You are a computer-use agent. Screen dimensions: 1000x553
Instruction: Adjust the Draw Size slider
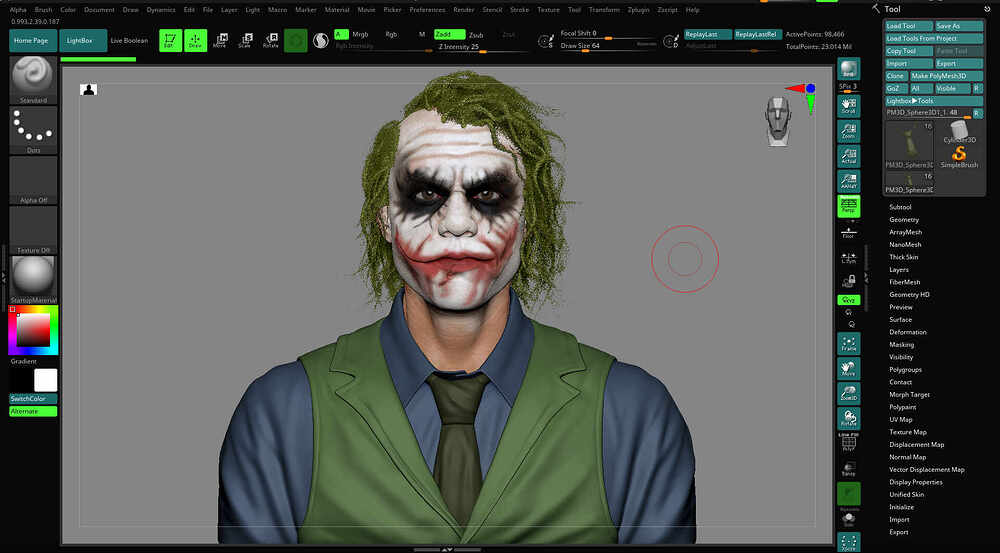point(608,46)
